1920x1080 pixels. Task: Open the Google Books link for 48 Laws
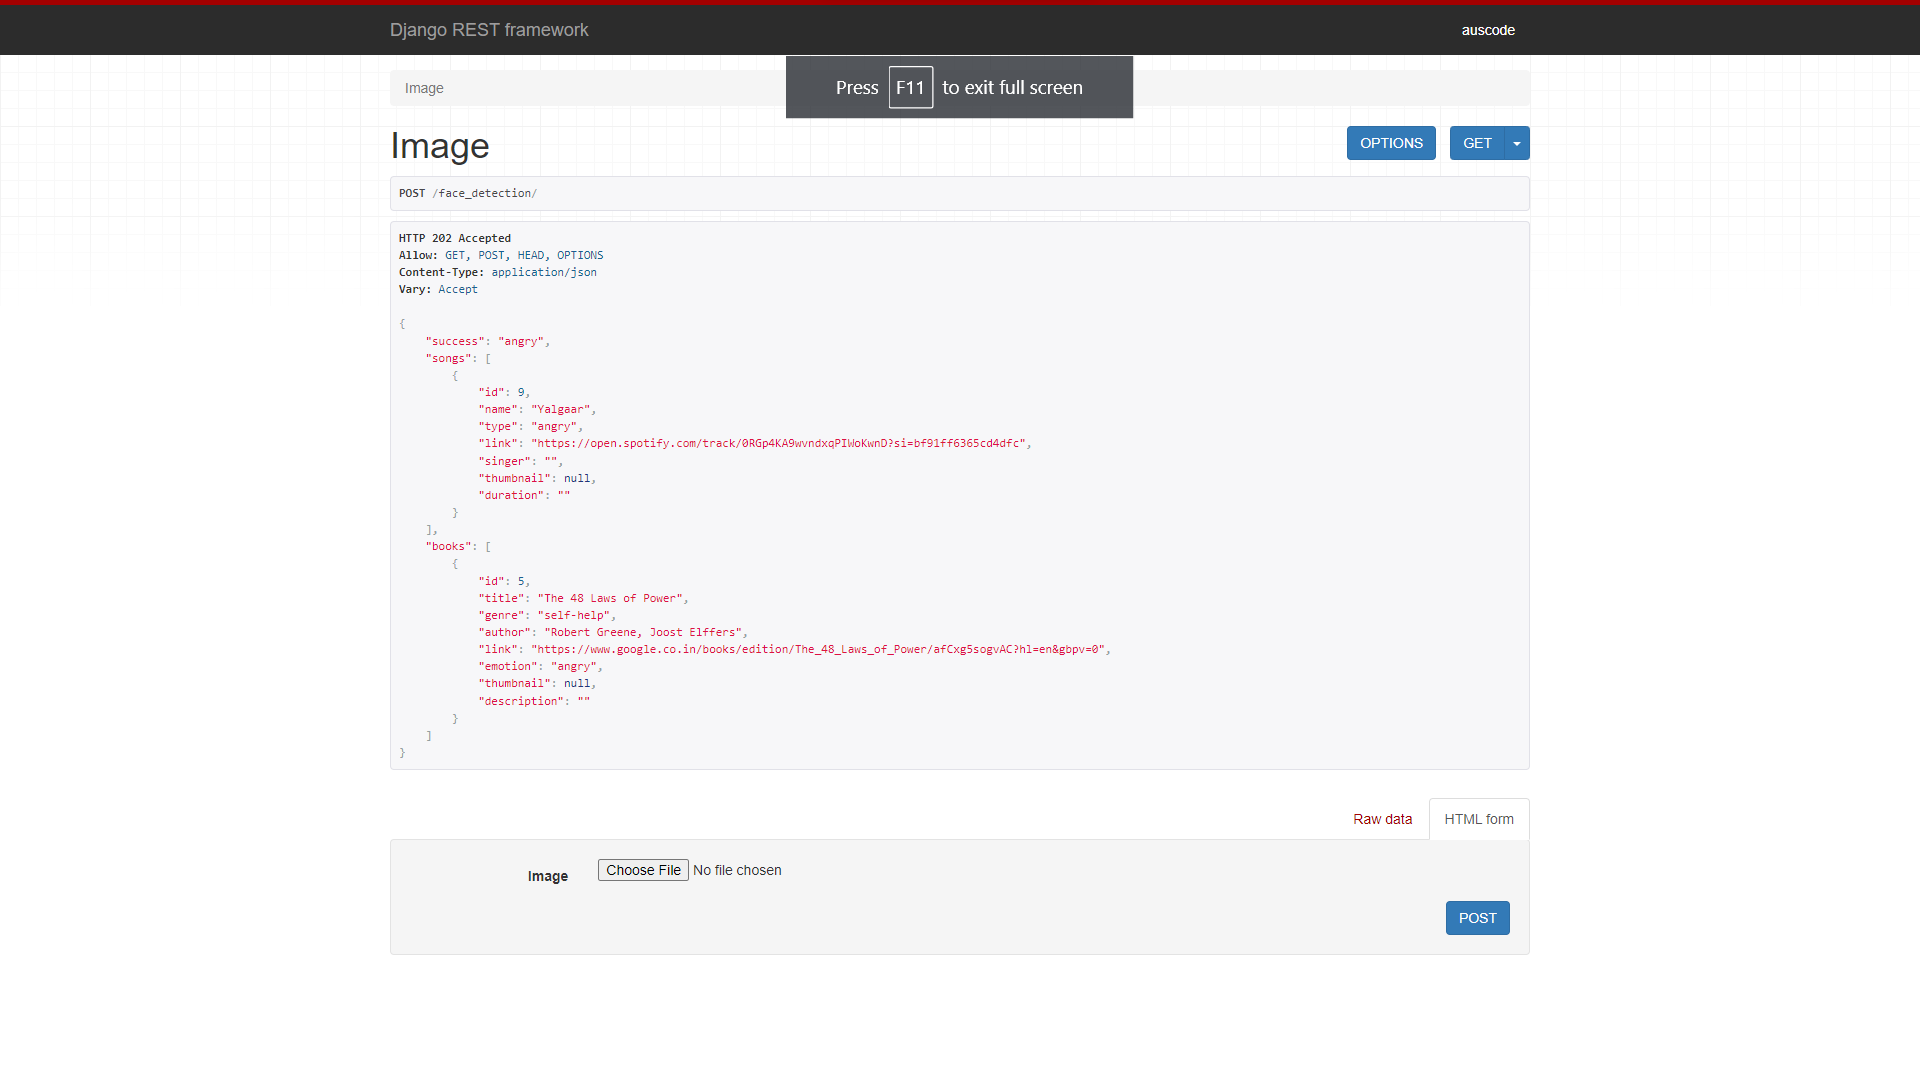point(818,649)
